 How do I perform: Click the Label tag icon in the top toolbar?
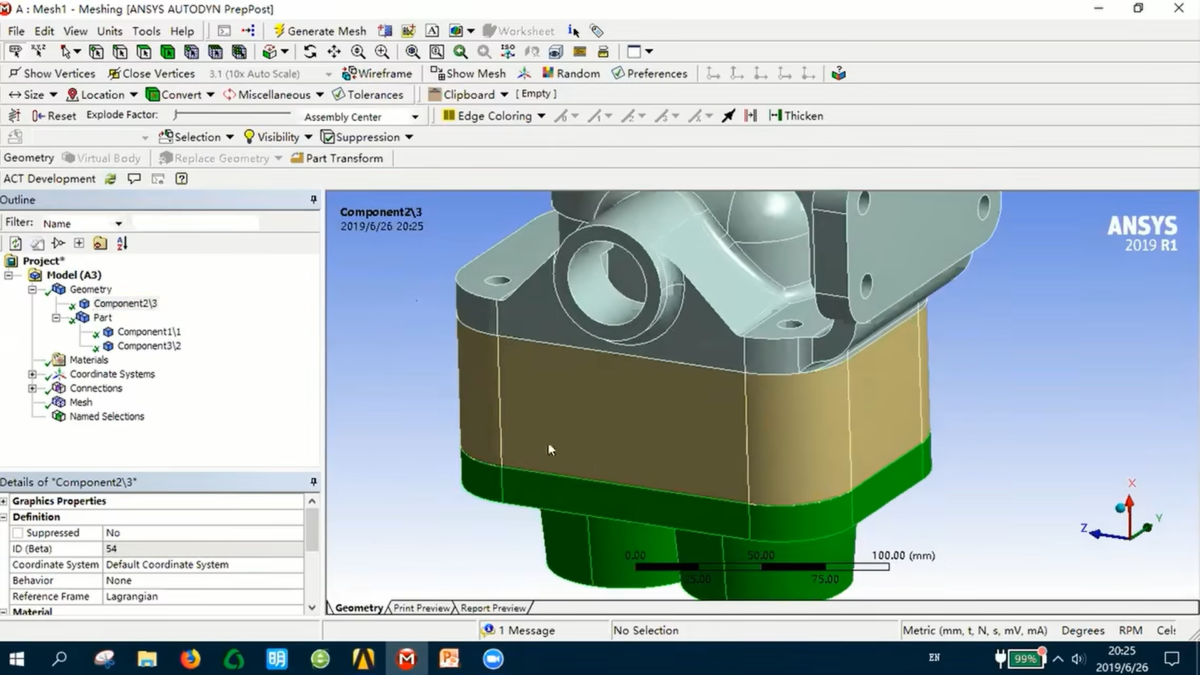coord(597,31)
